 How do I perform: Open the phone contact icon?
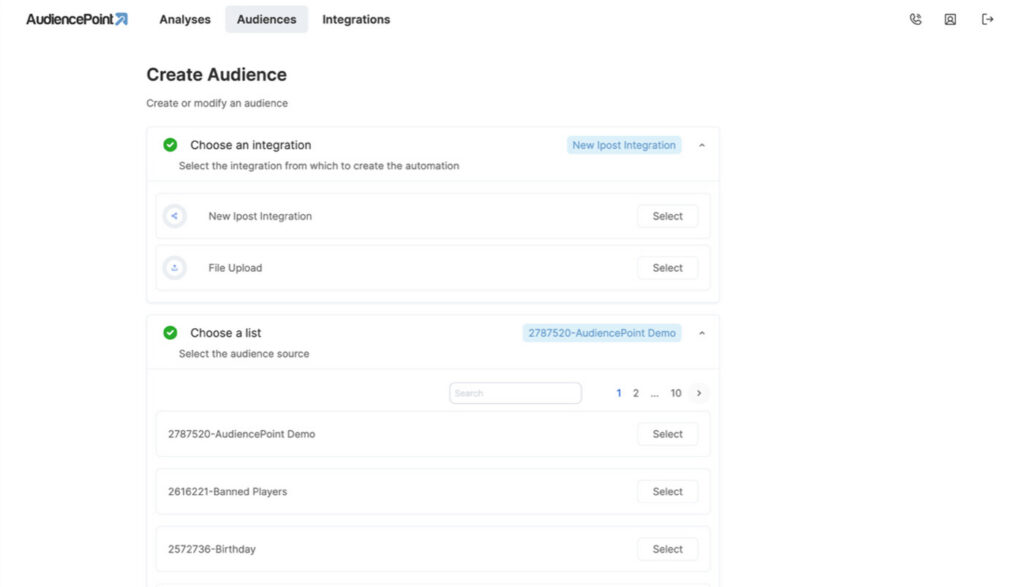[916, 20]
